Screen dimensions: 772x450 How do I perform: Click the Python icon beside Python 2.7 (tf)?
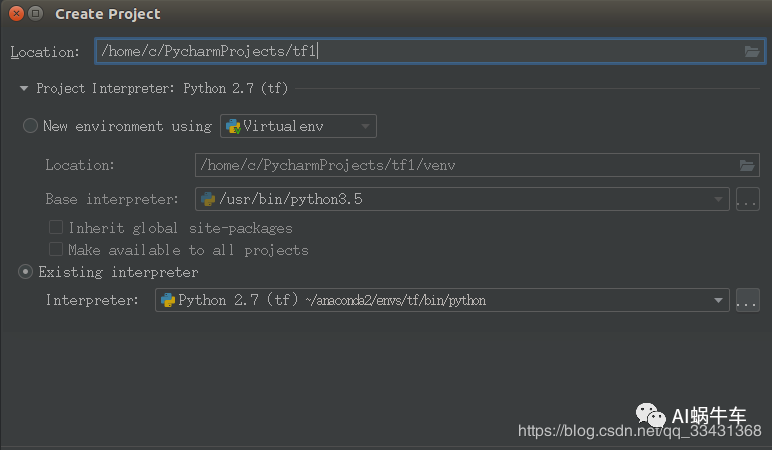pos(168,300)
